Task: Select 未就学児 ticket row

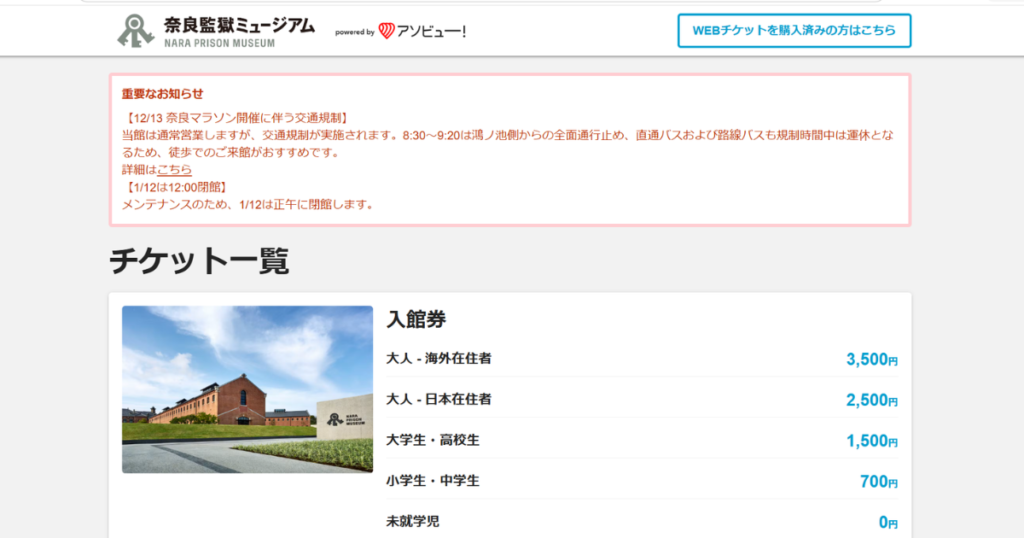Action: tap(642, 522)
